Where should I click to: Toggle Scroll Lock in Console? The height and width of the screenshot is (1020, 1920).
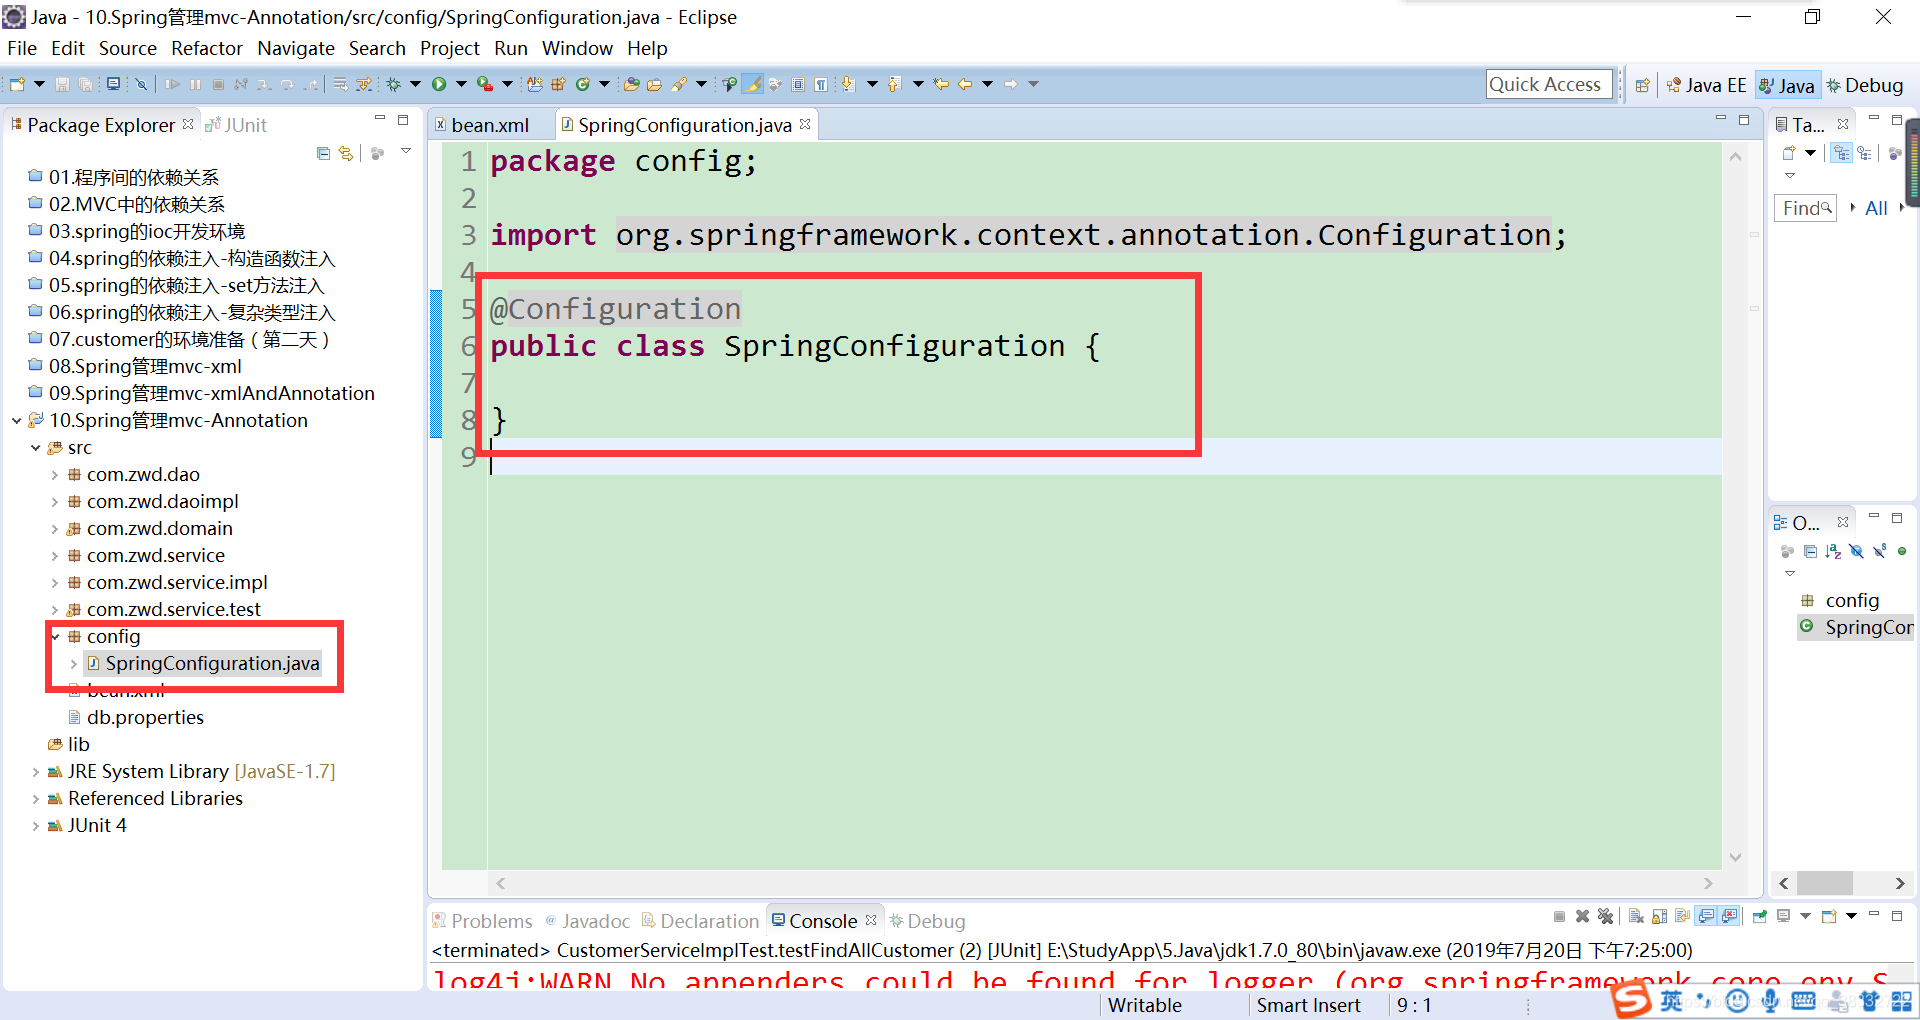[x=1659, y=916]
